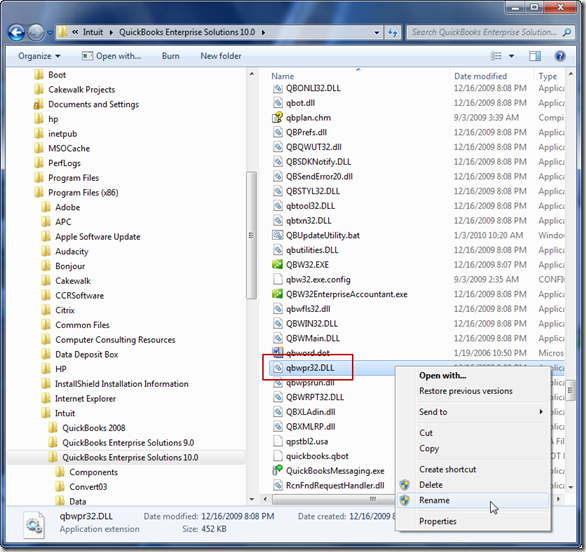Select the QuickBooksMessaging.exe icon
The width and height of the screenshot is (586, 552).
tap(277, 471)
